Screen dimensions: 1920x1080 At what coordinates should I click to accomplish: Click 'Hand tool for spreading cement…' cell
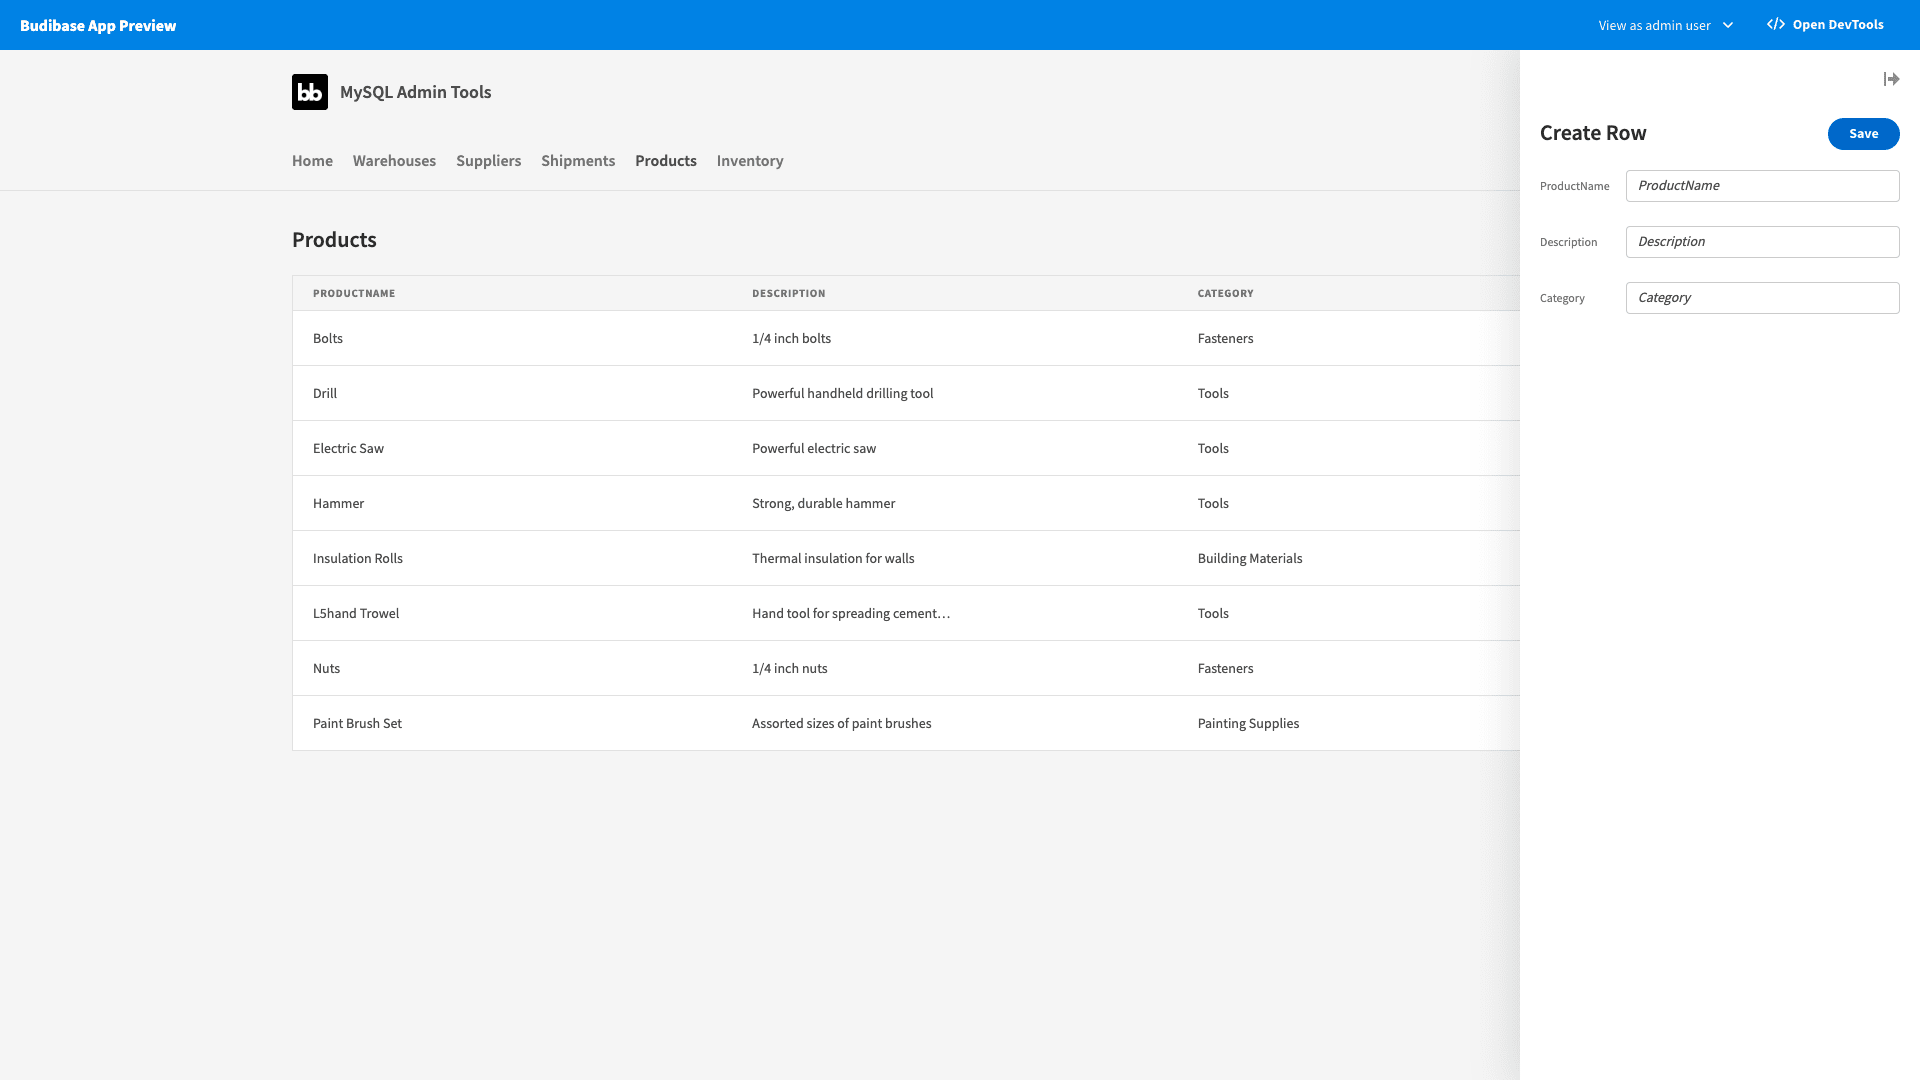point(851,613)
